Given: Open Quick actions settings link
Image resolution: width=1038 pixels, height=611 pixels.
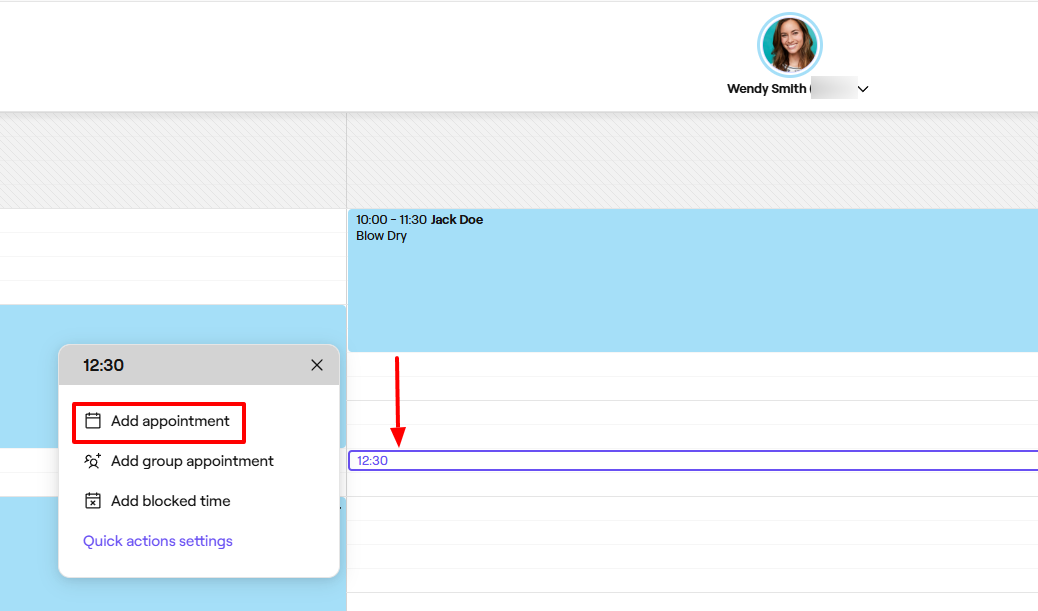Looking at the screenshot, I should click(x=158, y=541).
